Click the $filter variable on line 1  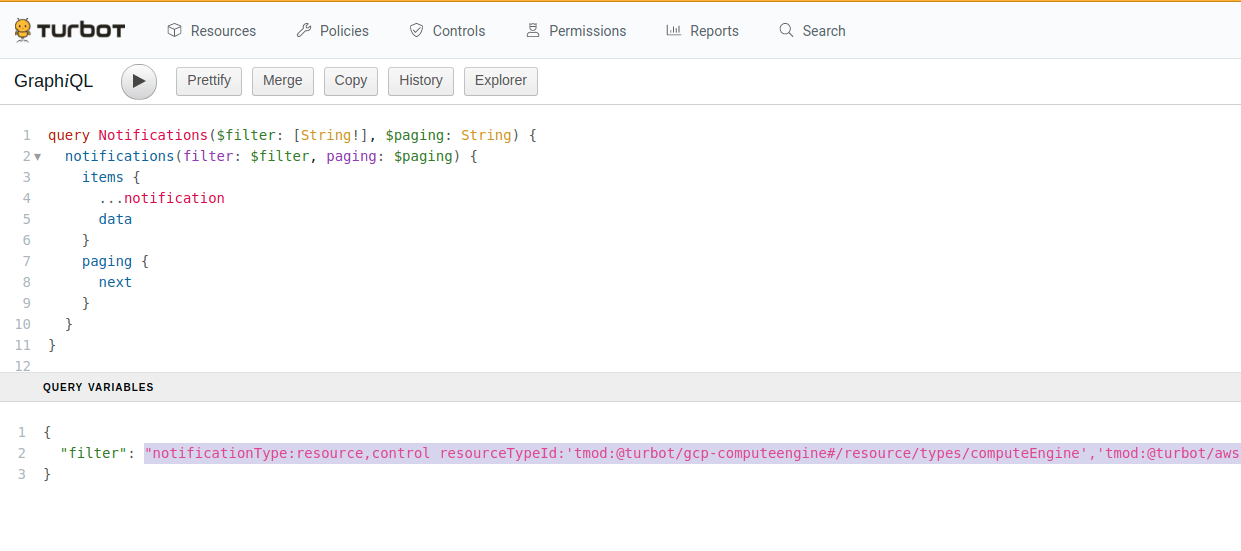[245, 135]
